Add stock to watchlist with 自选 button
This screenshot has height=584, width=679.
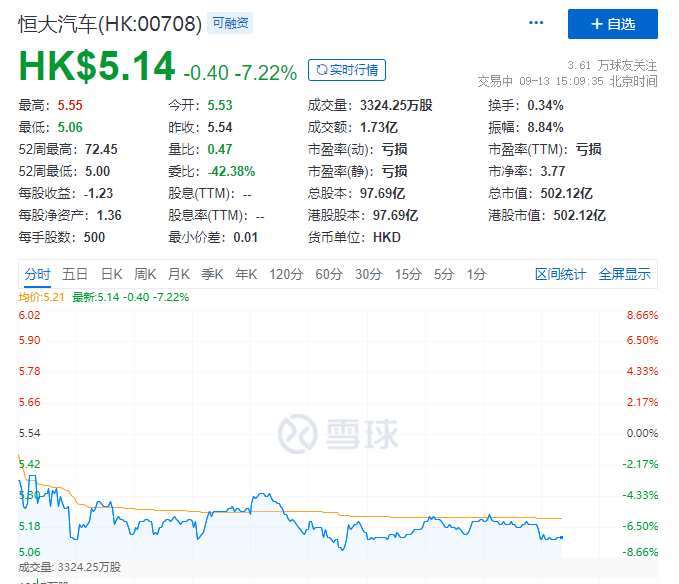[612, 23]
